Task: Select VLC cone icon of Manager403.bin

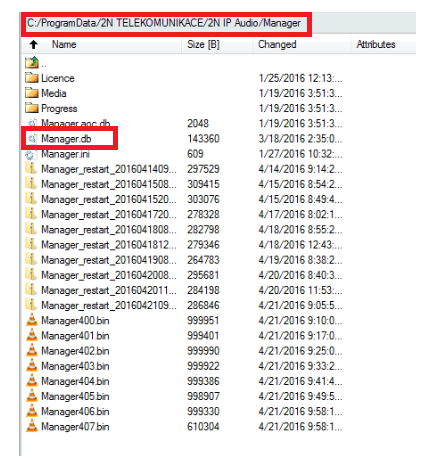Action: (x=32, y=365)
